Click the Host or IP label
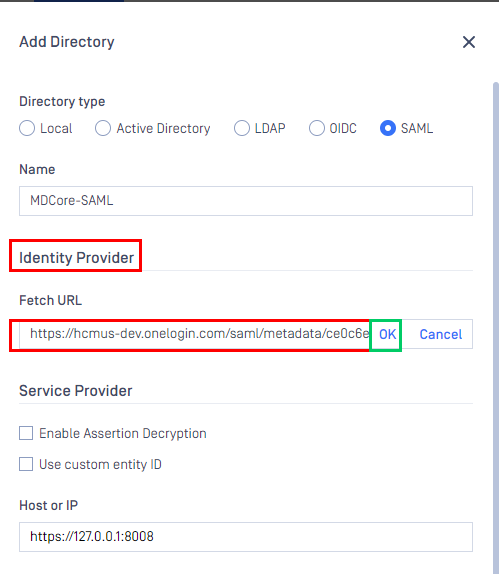 (48, 505)
